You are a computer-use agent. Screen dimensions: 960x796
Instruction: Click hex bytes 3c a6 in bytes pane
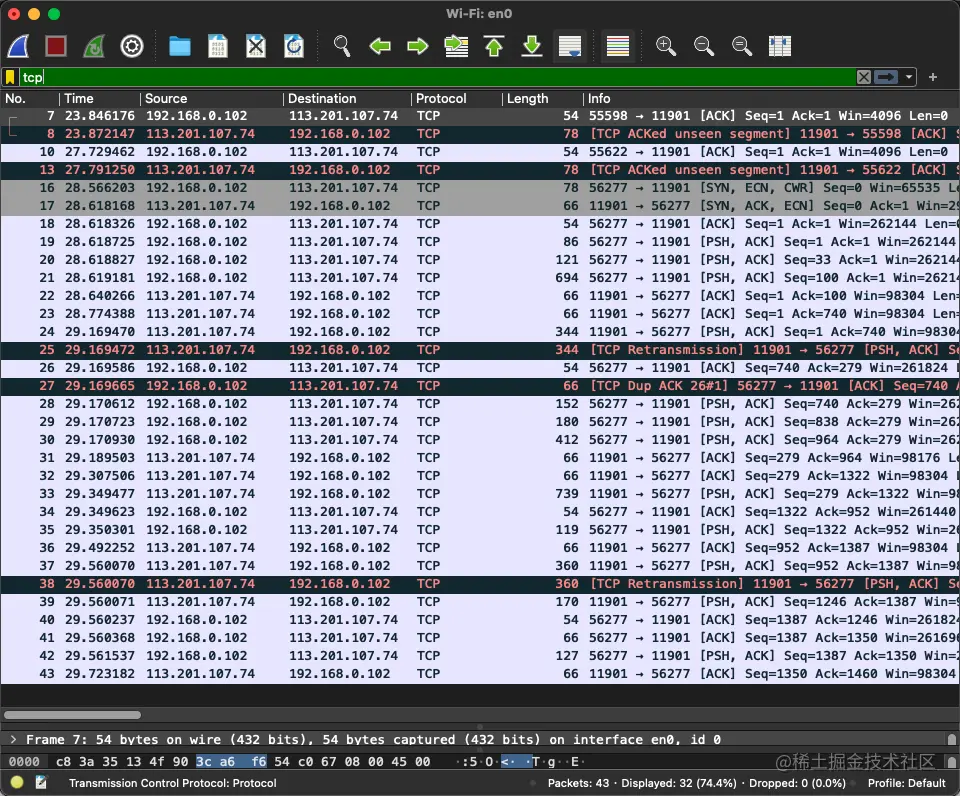click(215, 762)
